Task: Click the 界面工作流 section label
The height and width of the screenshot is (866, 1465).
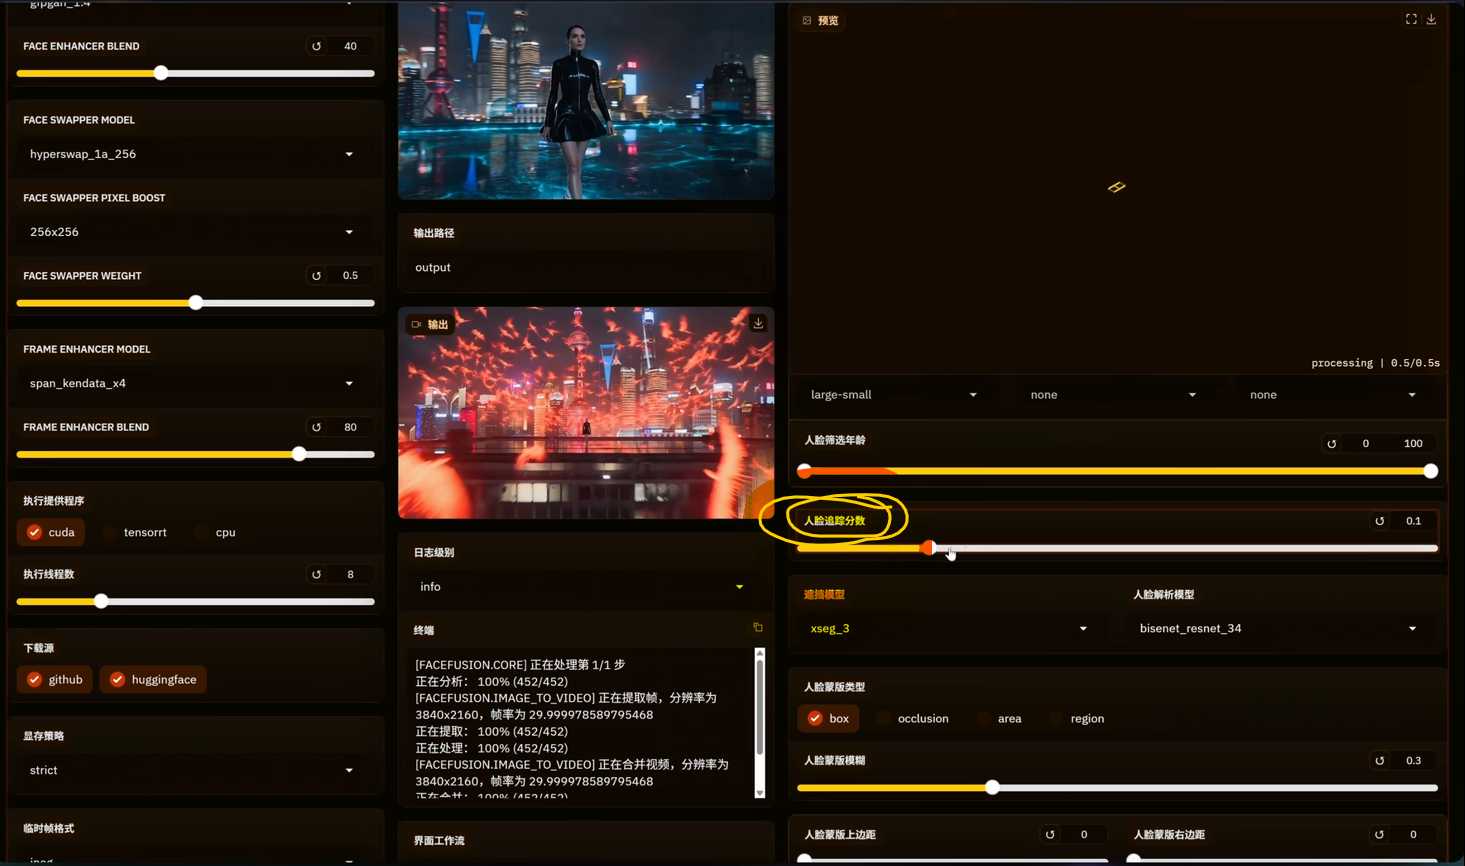Action: pos(439,841)
